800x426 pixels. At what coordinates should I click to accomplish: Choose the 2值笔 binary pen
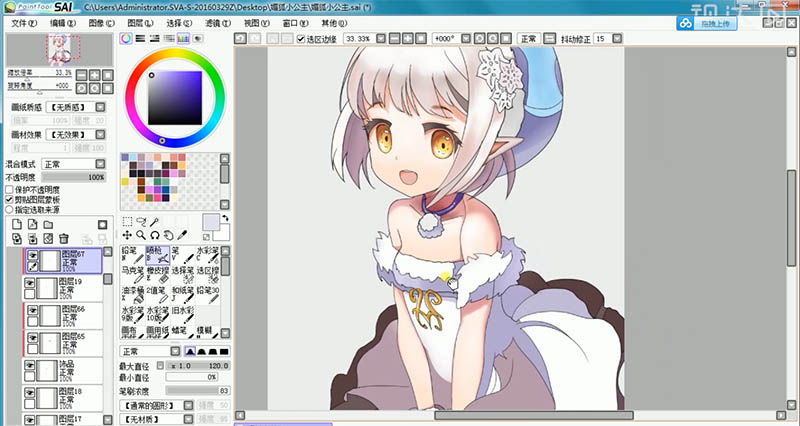coord(158,294)
